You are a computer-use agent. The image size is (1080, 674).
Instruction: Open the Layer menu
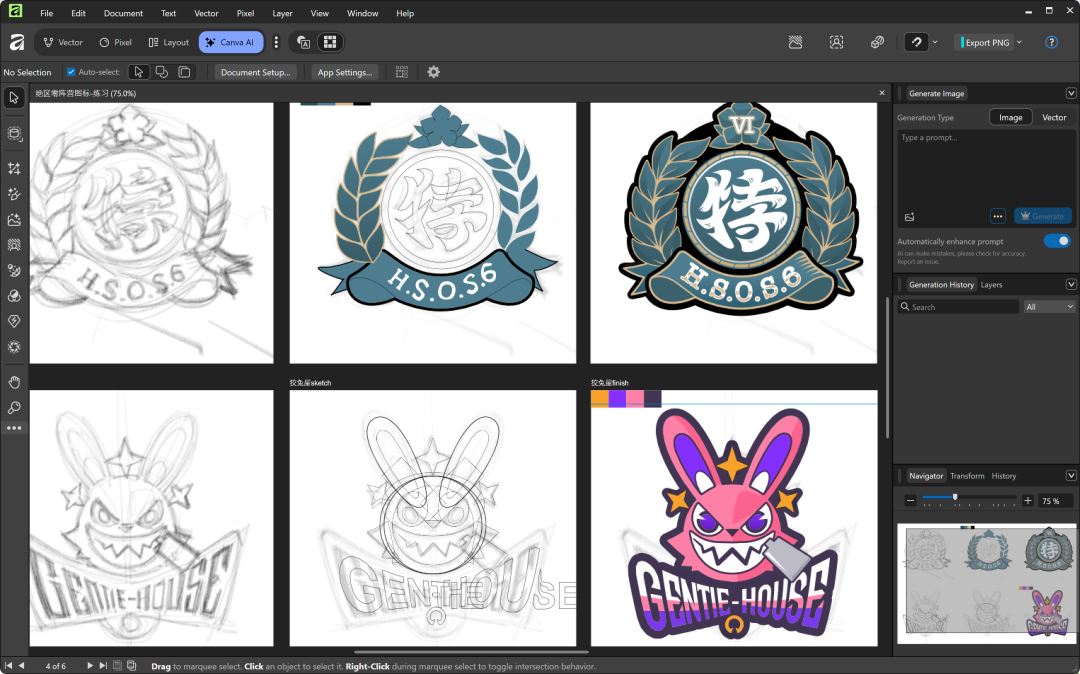pyautogui.click(x=282, y=13)
